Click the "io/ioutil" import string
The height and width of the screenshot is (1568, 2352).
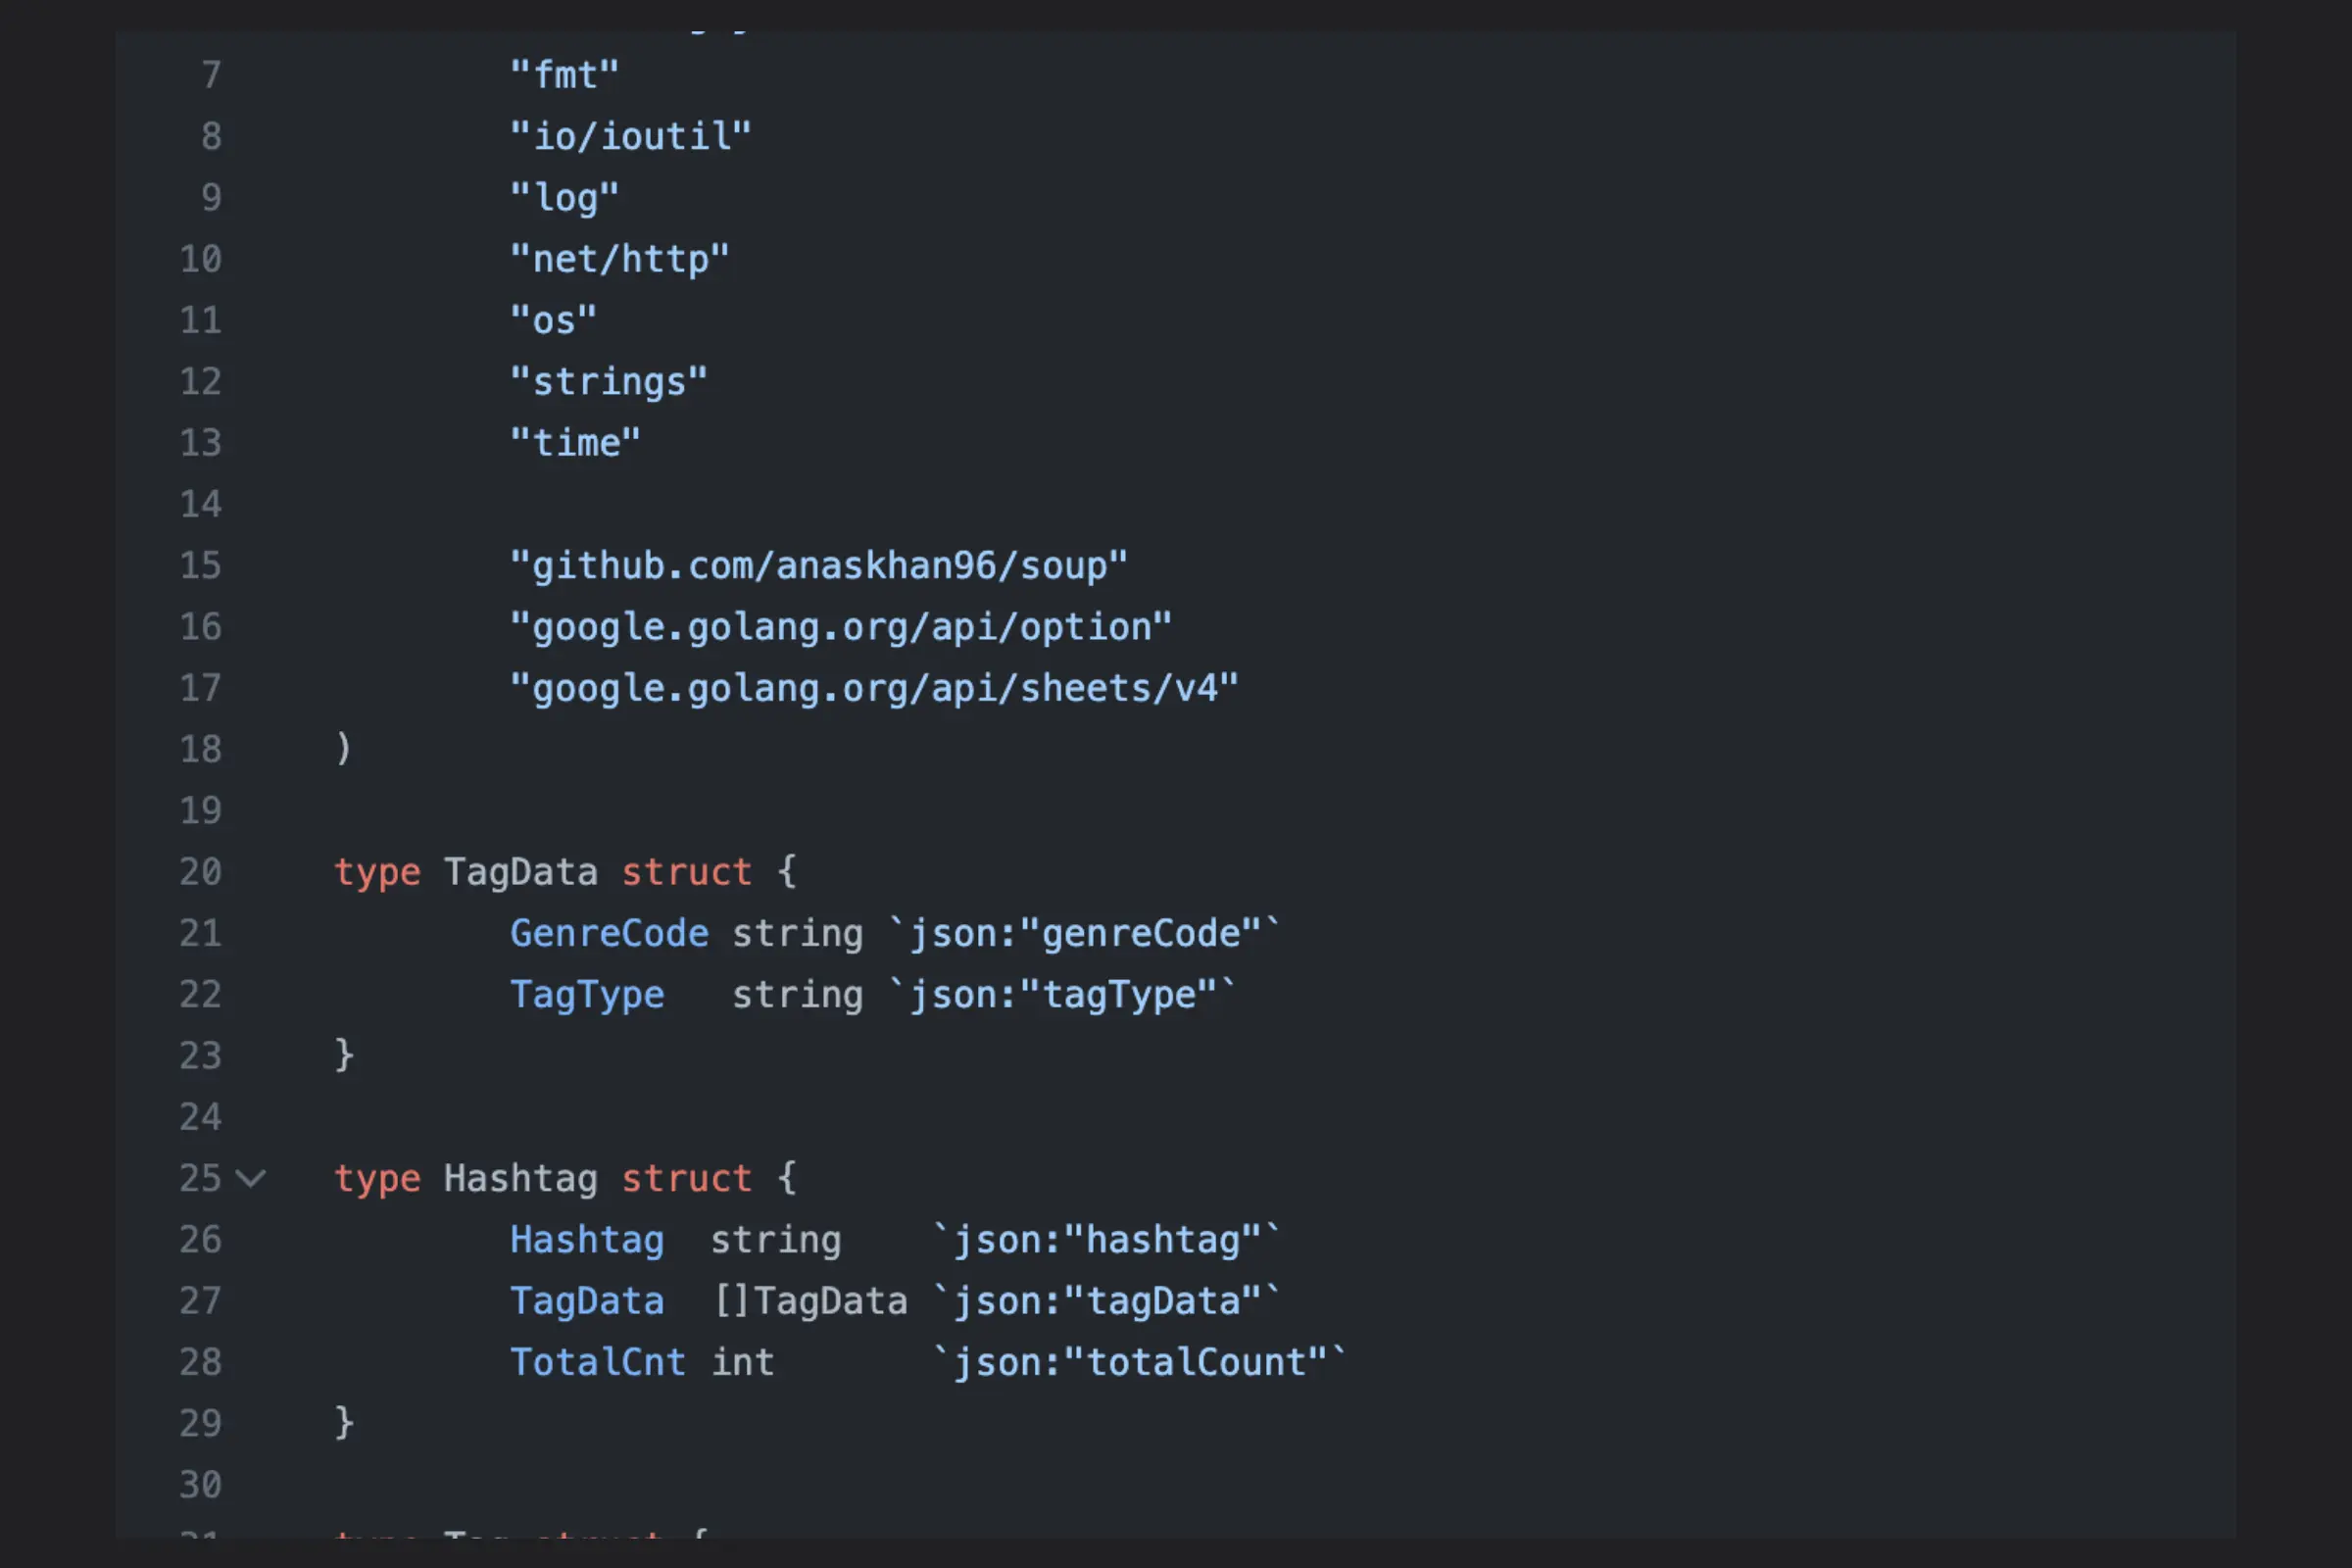click(631, 137)
